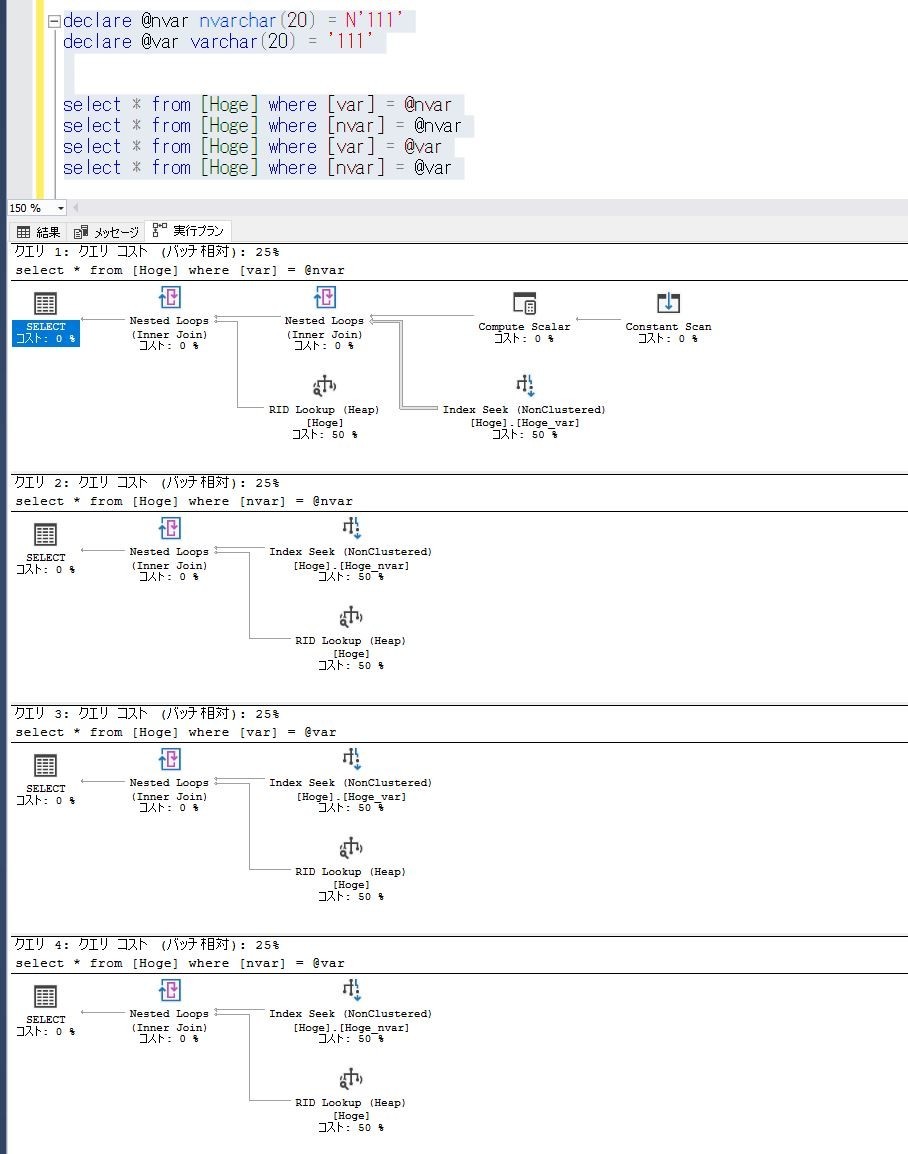Select Nested Loops icon in Query 4
The width and height of the screenshot is (908, 1154).
point(169,991)
